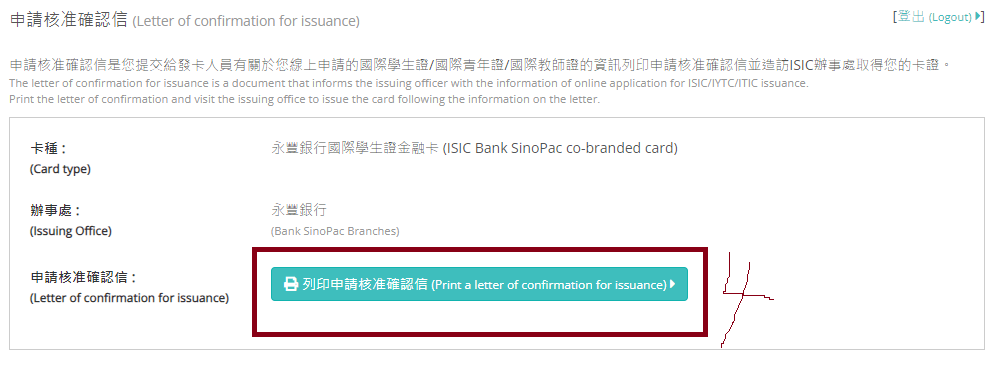Screen dimensions: 1008x371
Task: Click the Chinese description paragraph about ISIC辦事處
Action: tap(480, 65)
